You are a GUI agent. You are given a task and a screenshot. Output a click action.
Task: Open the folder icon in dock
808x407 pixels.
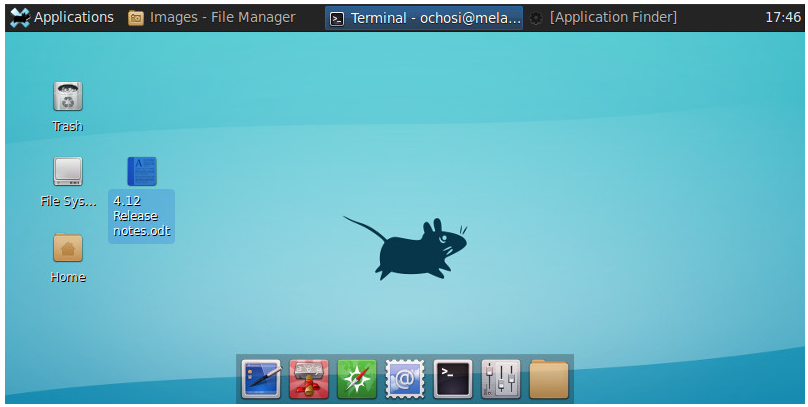549,380
